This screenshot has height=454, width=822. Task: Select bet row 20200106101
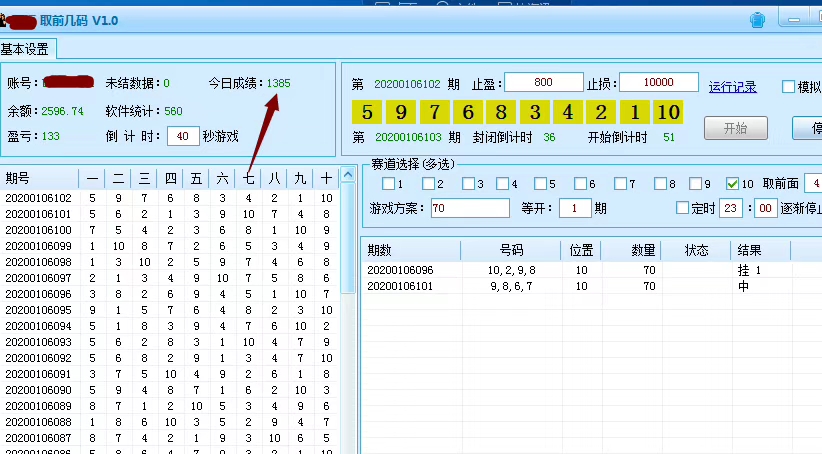pyautogui.click(x=577, y=286)
